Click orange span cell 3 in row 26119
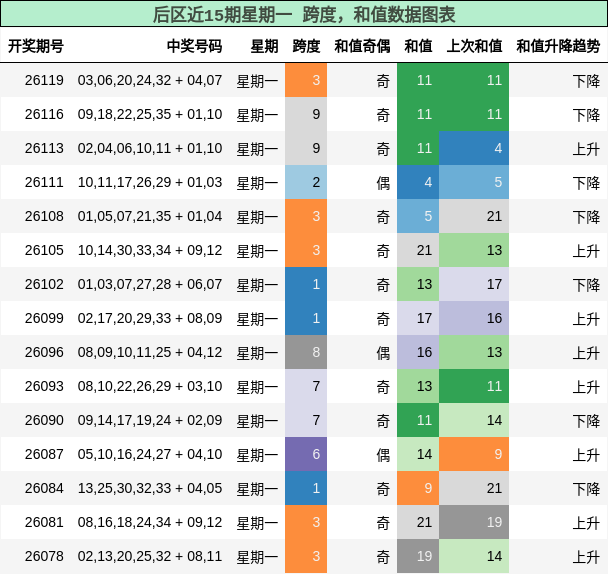Image resolution: width=608 pixels, height=574 pixels. (x=306, y=80)
